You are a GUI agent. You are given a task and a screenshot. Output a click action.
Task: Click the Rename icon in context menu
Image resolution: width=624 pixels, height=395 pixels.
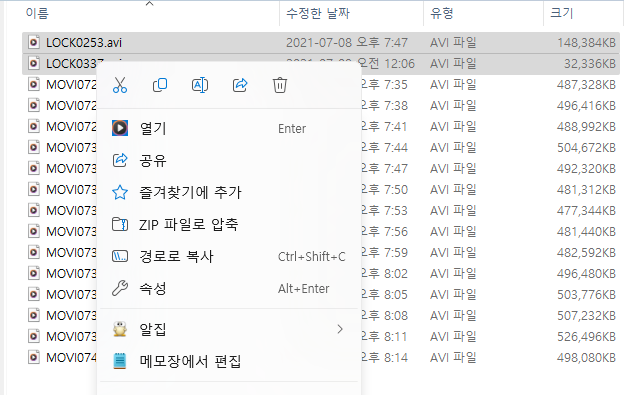pyautogui.click(x=200, y=85)
